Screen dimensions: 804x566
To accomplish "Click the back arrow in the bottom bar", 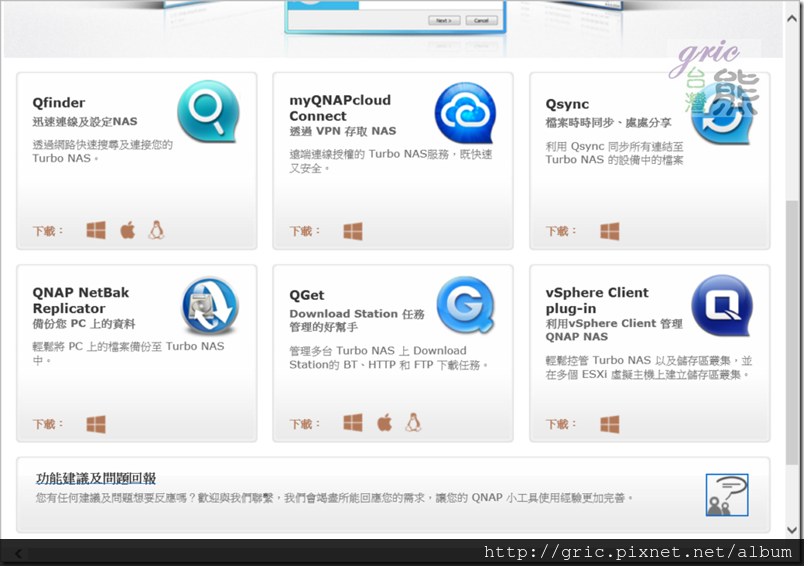I will click(18, 553).
